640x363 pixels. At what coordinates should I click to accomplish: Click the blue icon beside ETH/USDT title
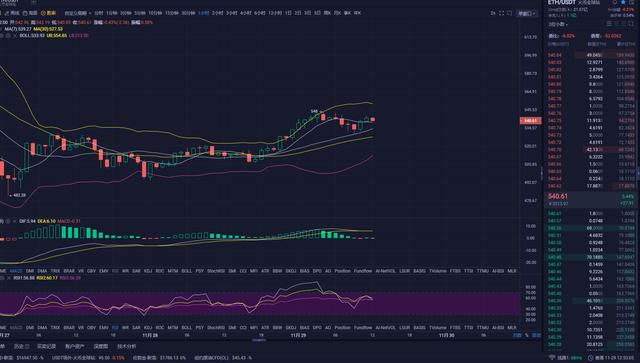[623, 2]
